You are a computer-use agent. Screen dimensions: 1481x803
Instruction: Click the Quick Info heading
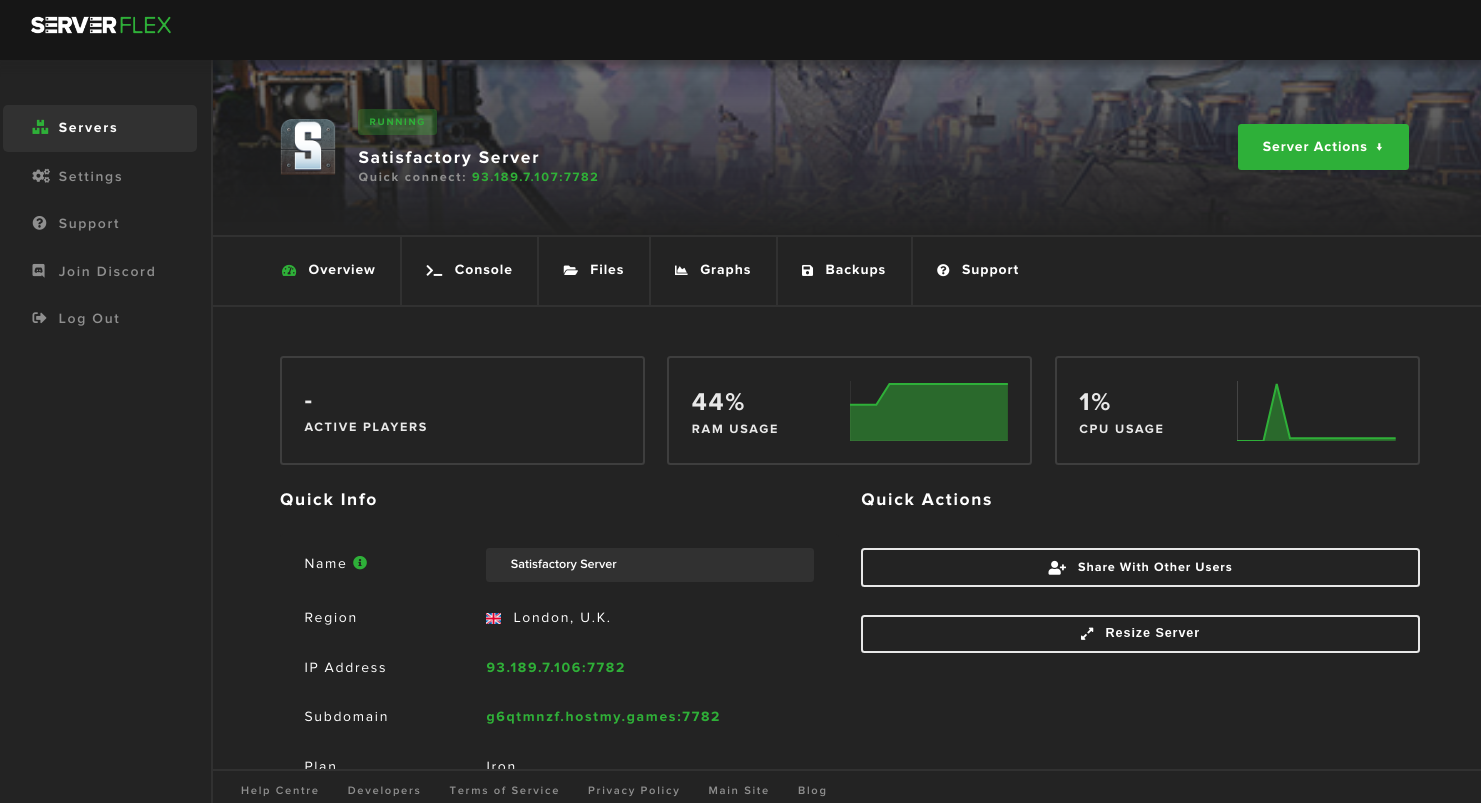click(x=329, y=500)
